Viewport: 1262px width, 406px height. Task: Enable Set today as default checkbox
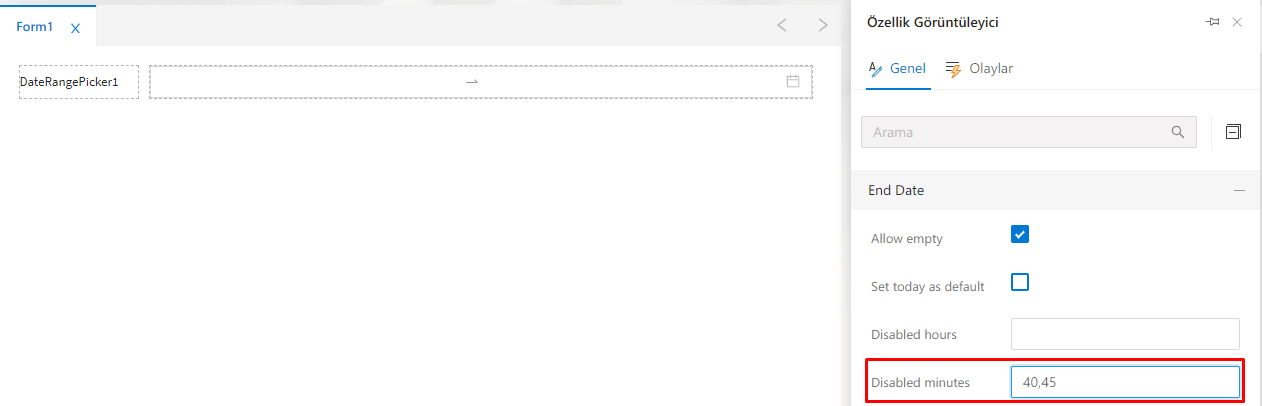pyautogui.click(x=1020, y=282)
